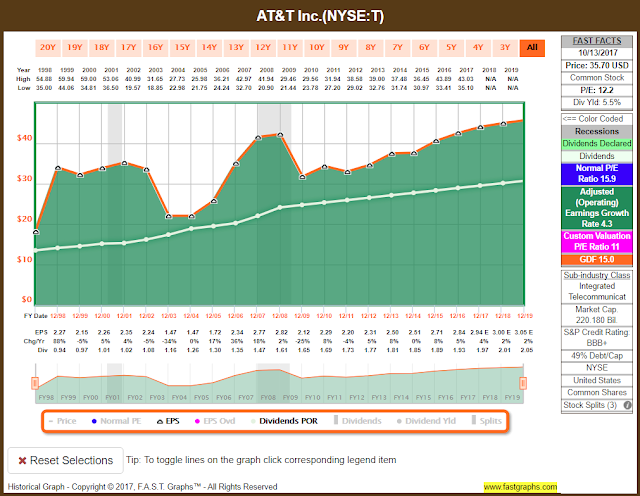The image size is (640, 496).
Task: Click the Adjusted Operating Earnings Growth Rate box
Action: coord(597,208)
